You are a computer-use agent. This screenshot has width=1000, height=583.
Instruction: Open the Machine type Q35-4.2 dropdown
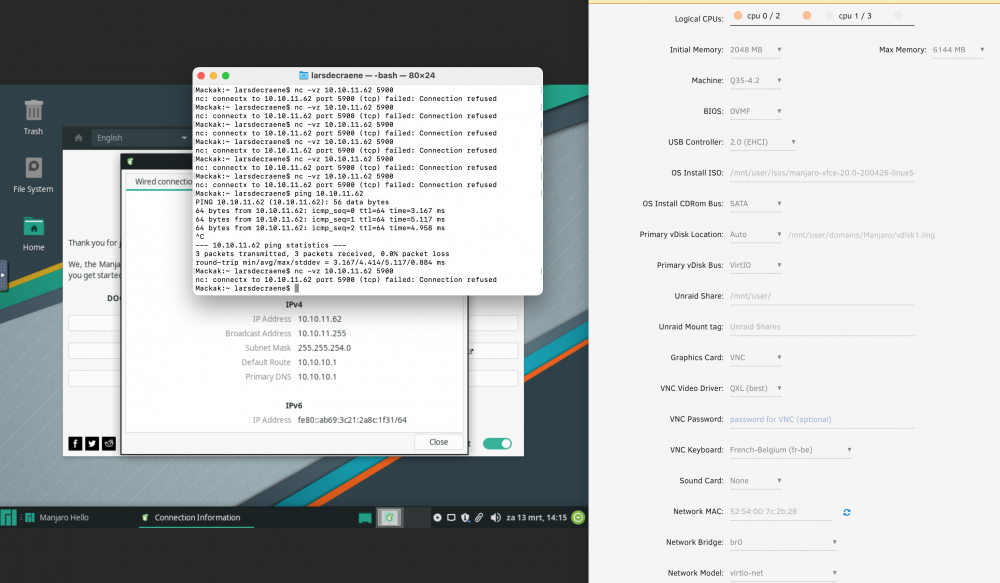[756, 80]
